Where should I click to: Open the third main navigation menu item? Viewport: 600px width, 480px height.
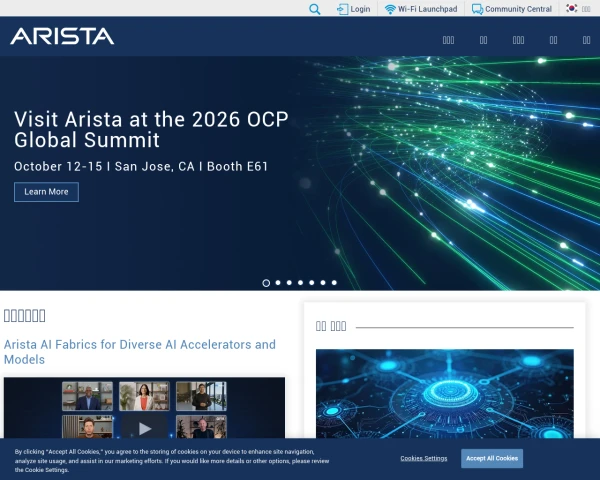coord(518,40)
